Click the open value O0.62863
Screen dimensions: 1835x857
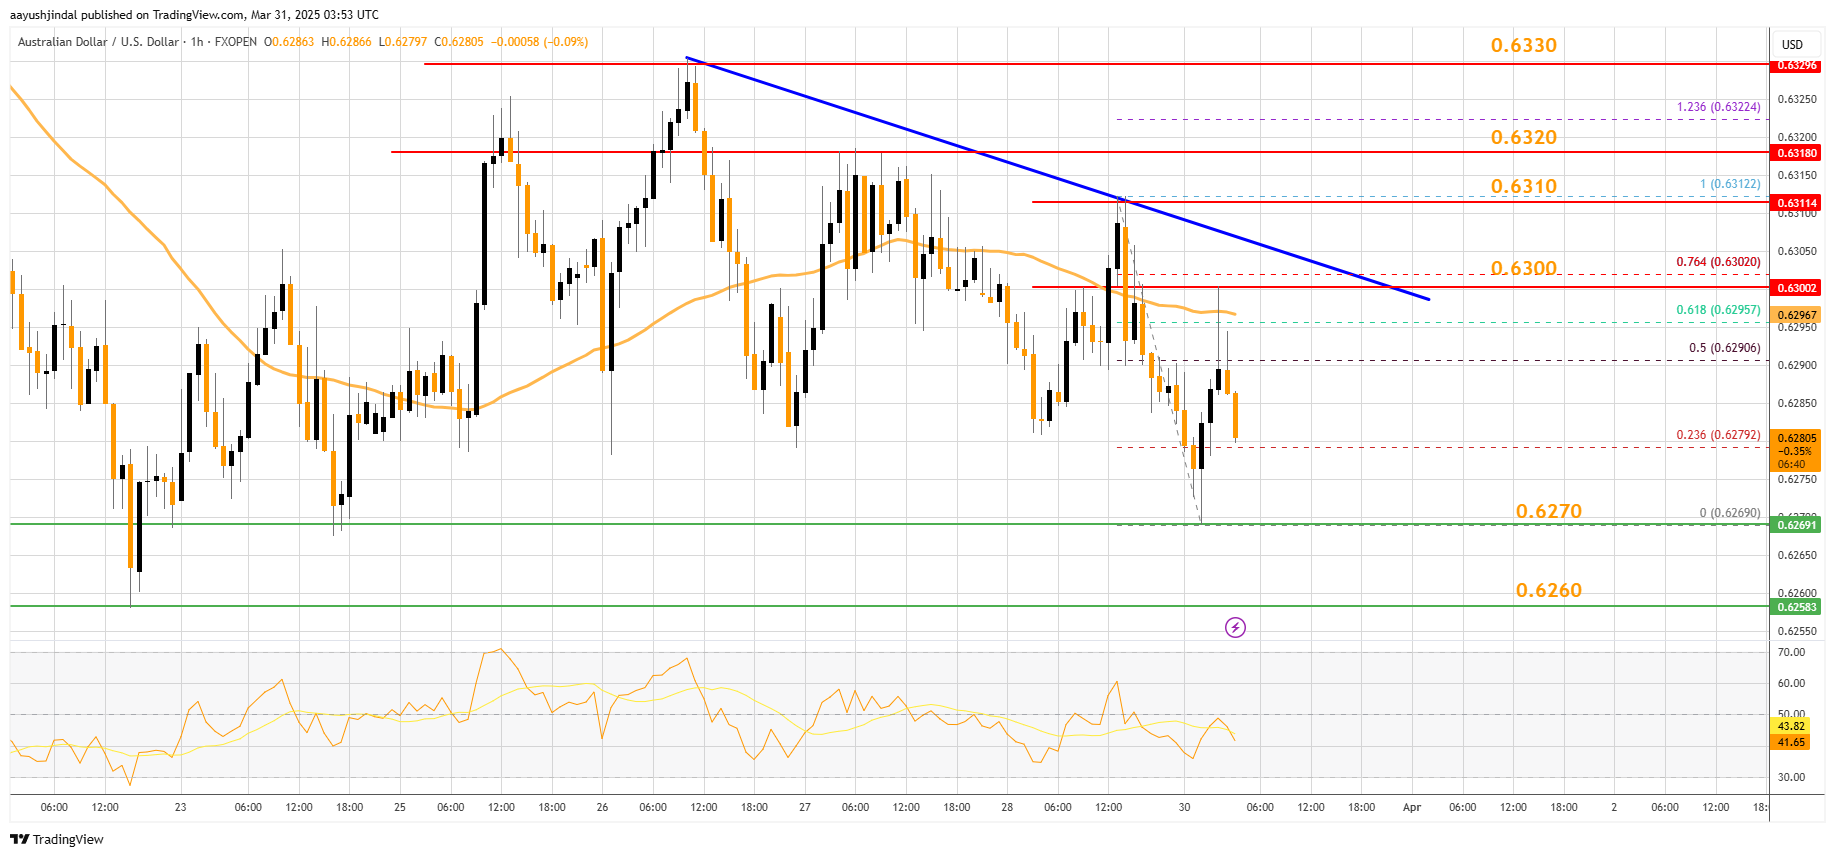[x=289, y=42]
